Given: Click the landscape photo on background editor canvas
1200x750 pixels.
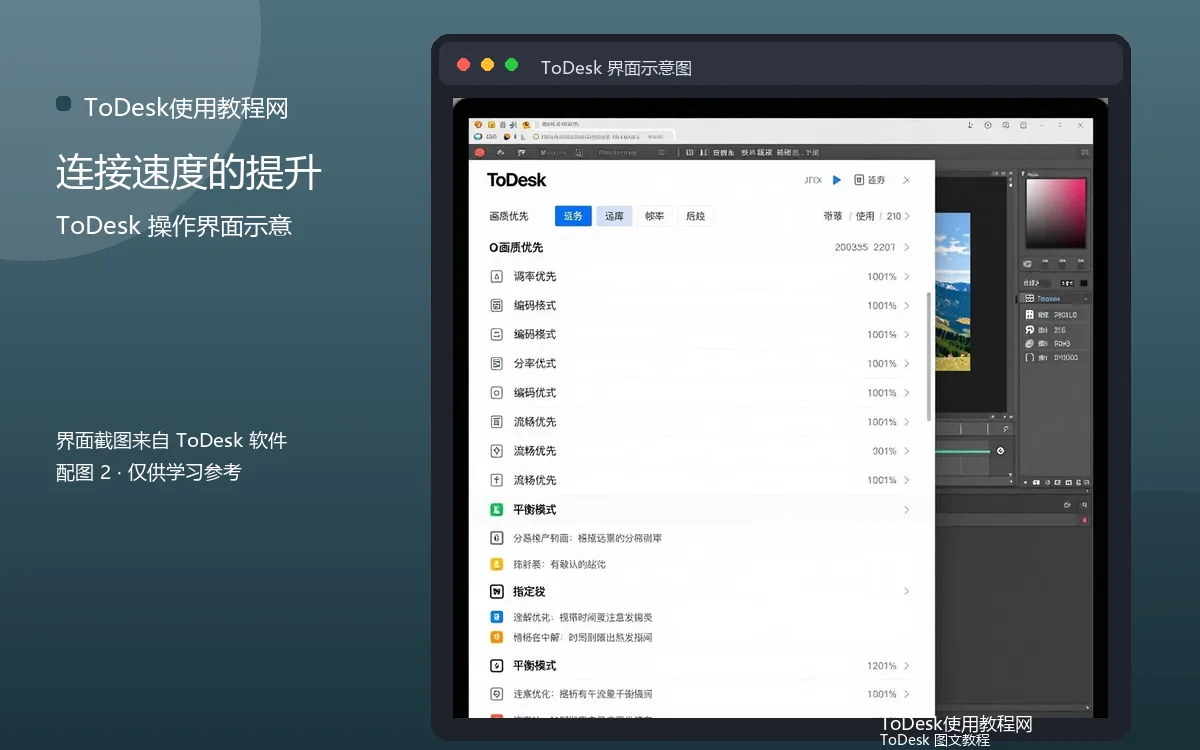Looking at the screenshot, I should coord(952,292).
